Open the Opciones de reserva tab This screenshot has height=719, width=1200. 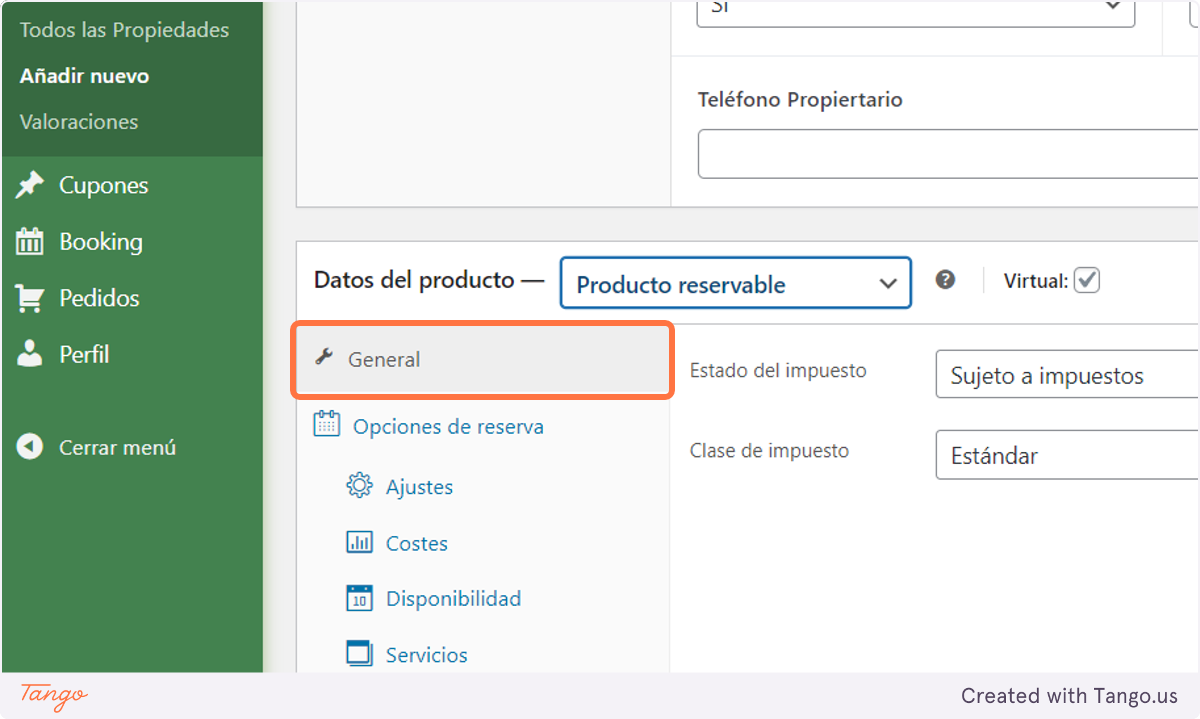pos(448,427)
